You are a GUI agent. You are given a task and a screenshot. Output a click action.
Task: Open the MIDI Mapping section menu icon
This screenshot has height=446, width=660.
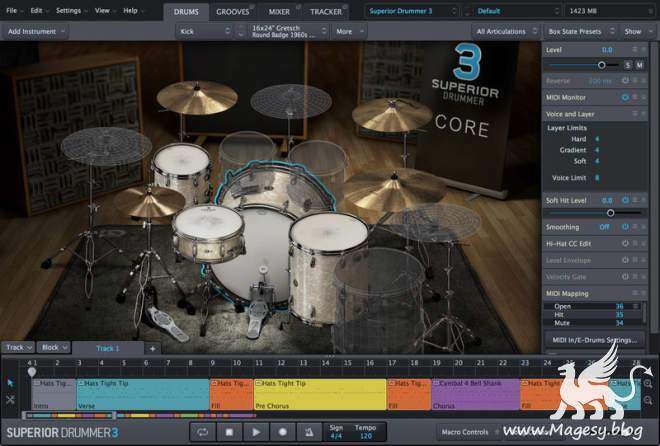pyautogui.click(x=635, y=293)
